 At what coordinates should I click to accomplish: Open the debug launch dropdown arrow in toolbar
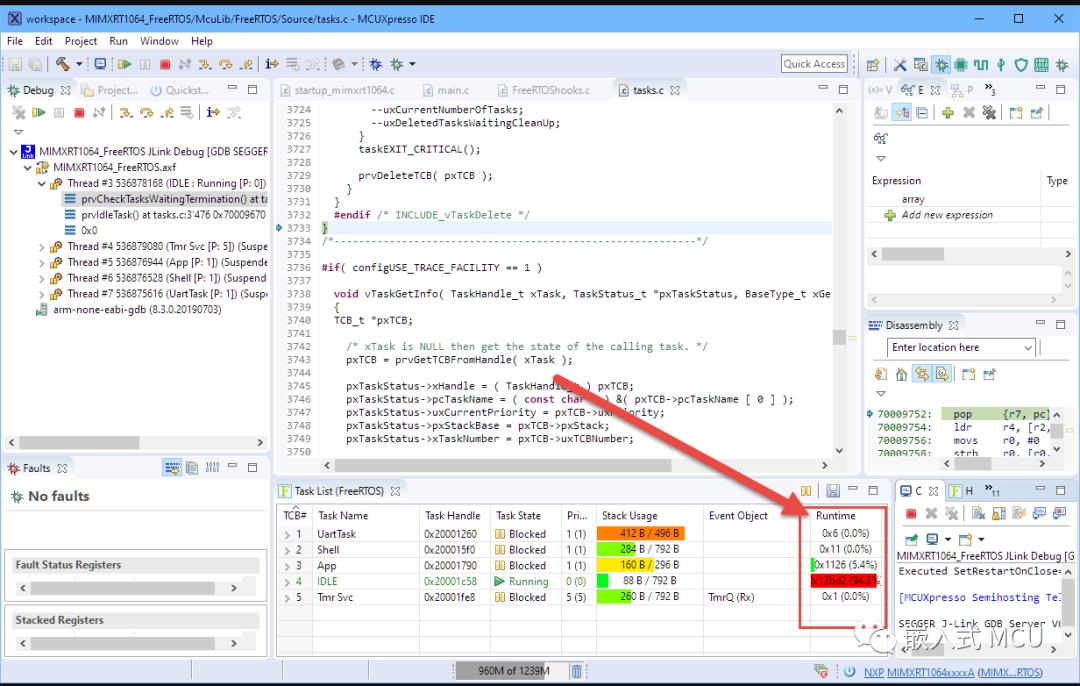click(413, 64)
